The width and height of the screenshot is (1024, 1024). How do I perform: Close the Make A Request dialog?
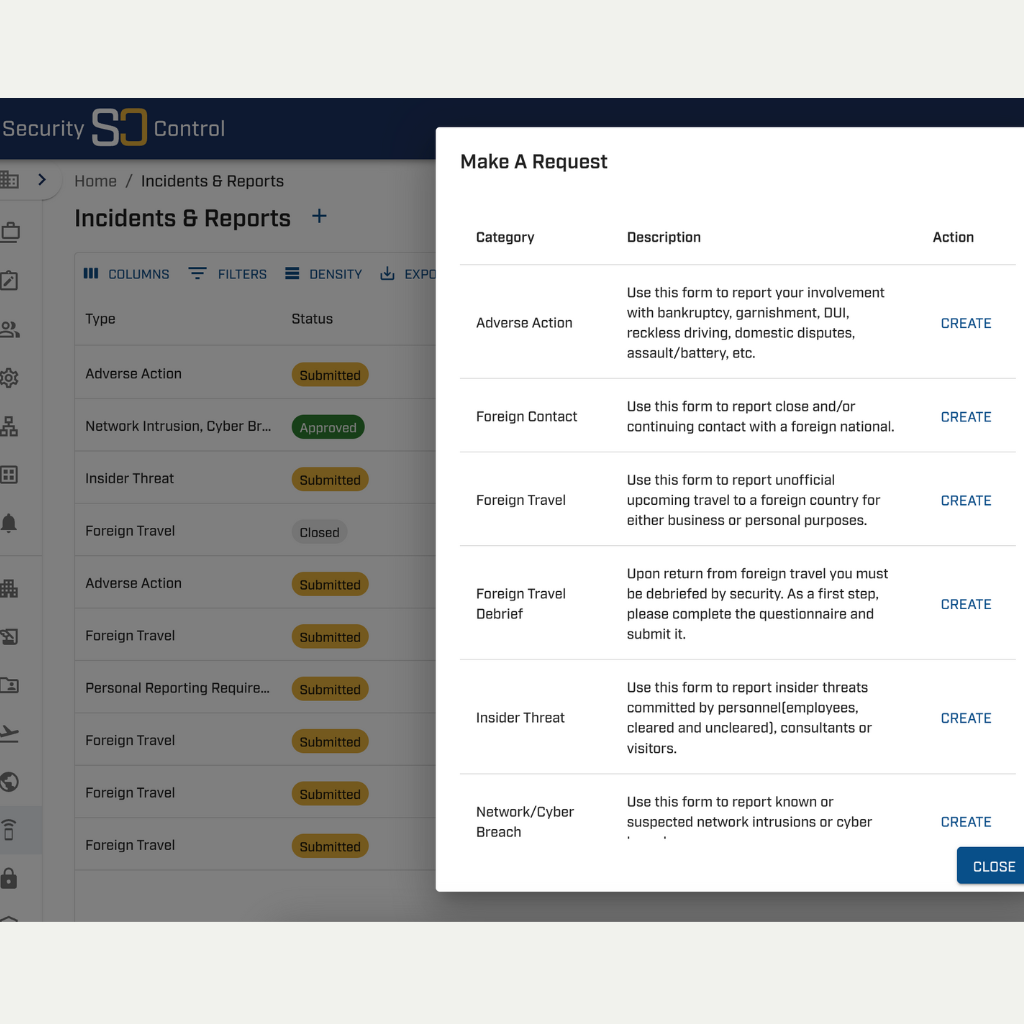[x=992, y=867]
